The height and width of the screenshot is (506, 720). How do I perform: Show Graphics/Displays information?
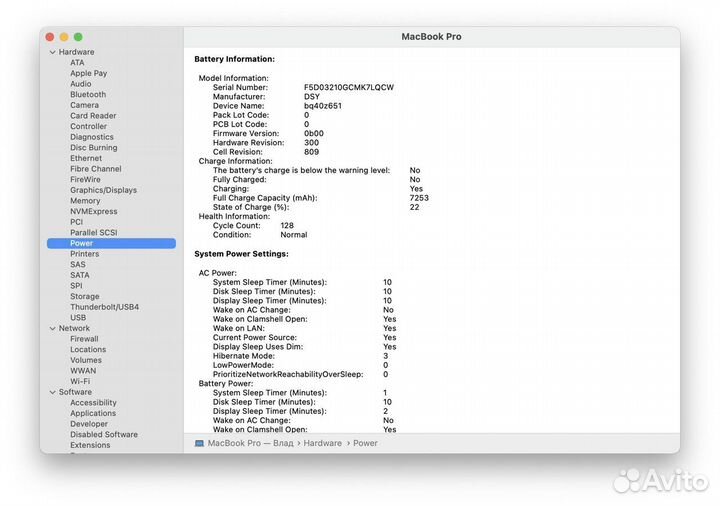(104, 190)
